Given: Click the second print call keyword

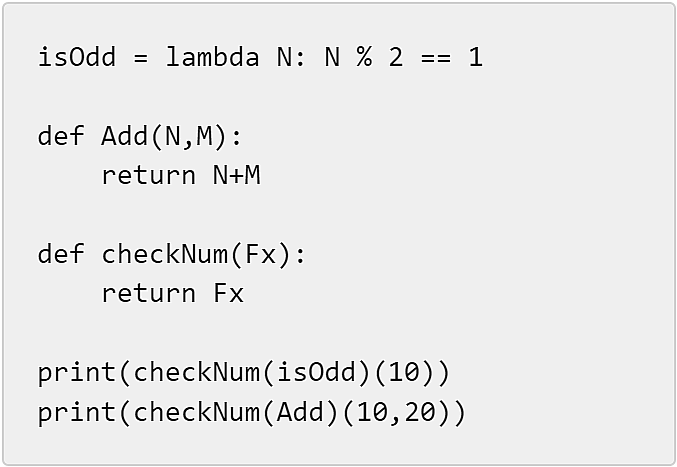Looking at the screenshot, I should pos(77,412).
